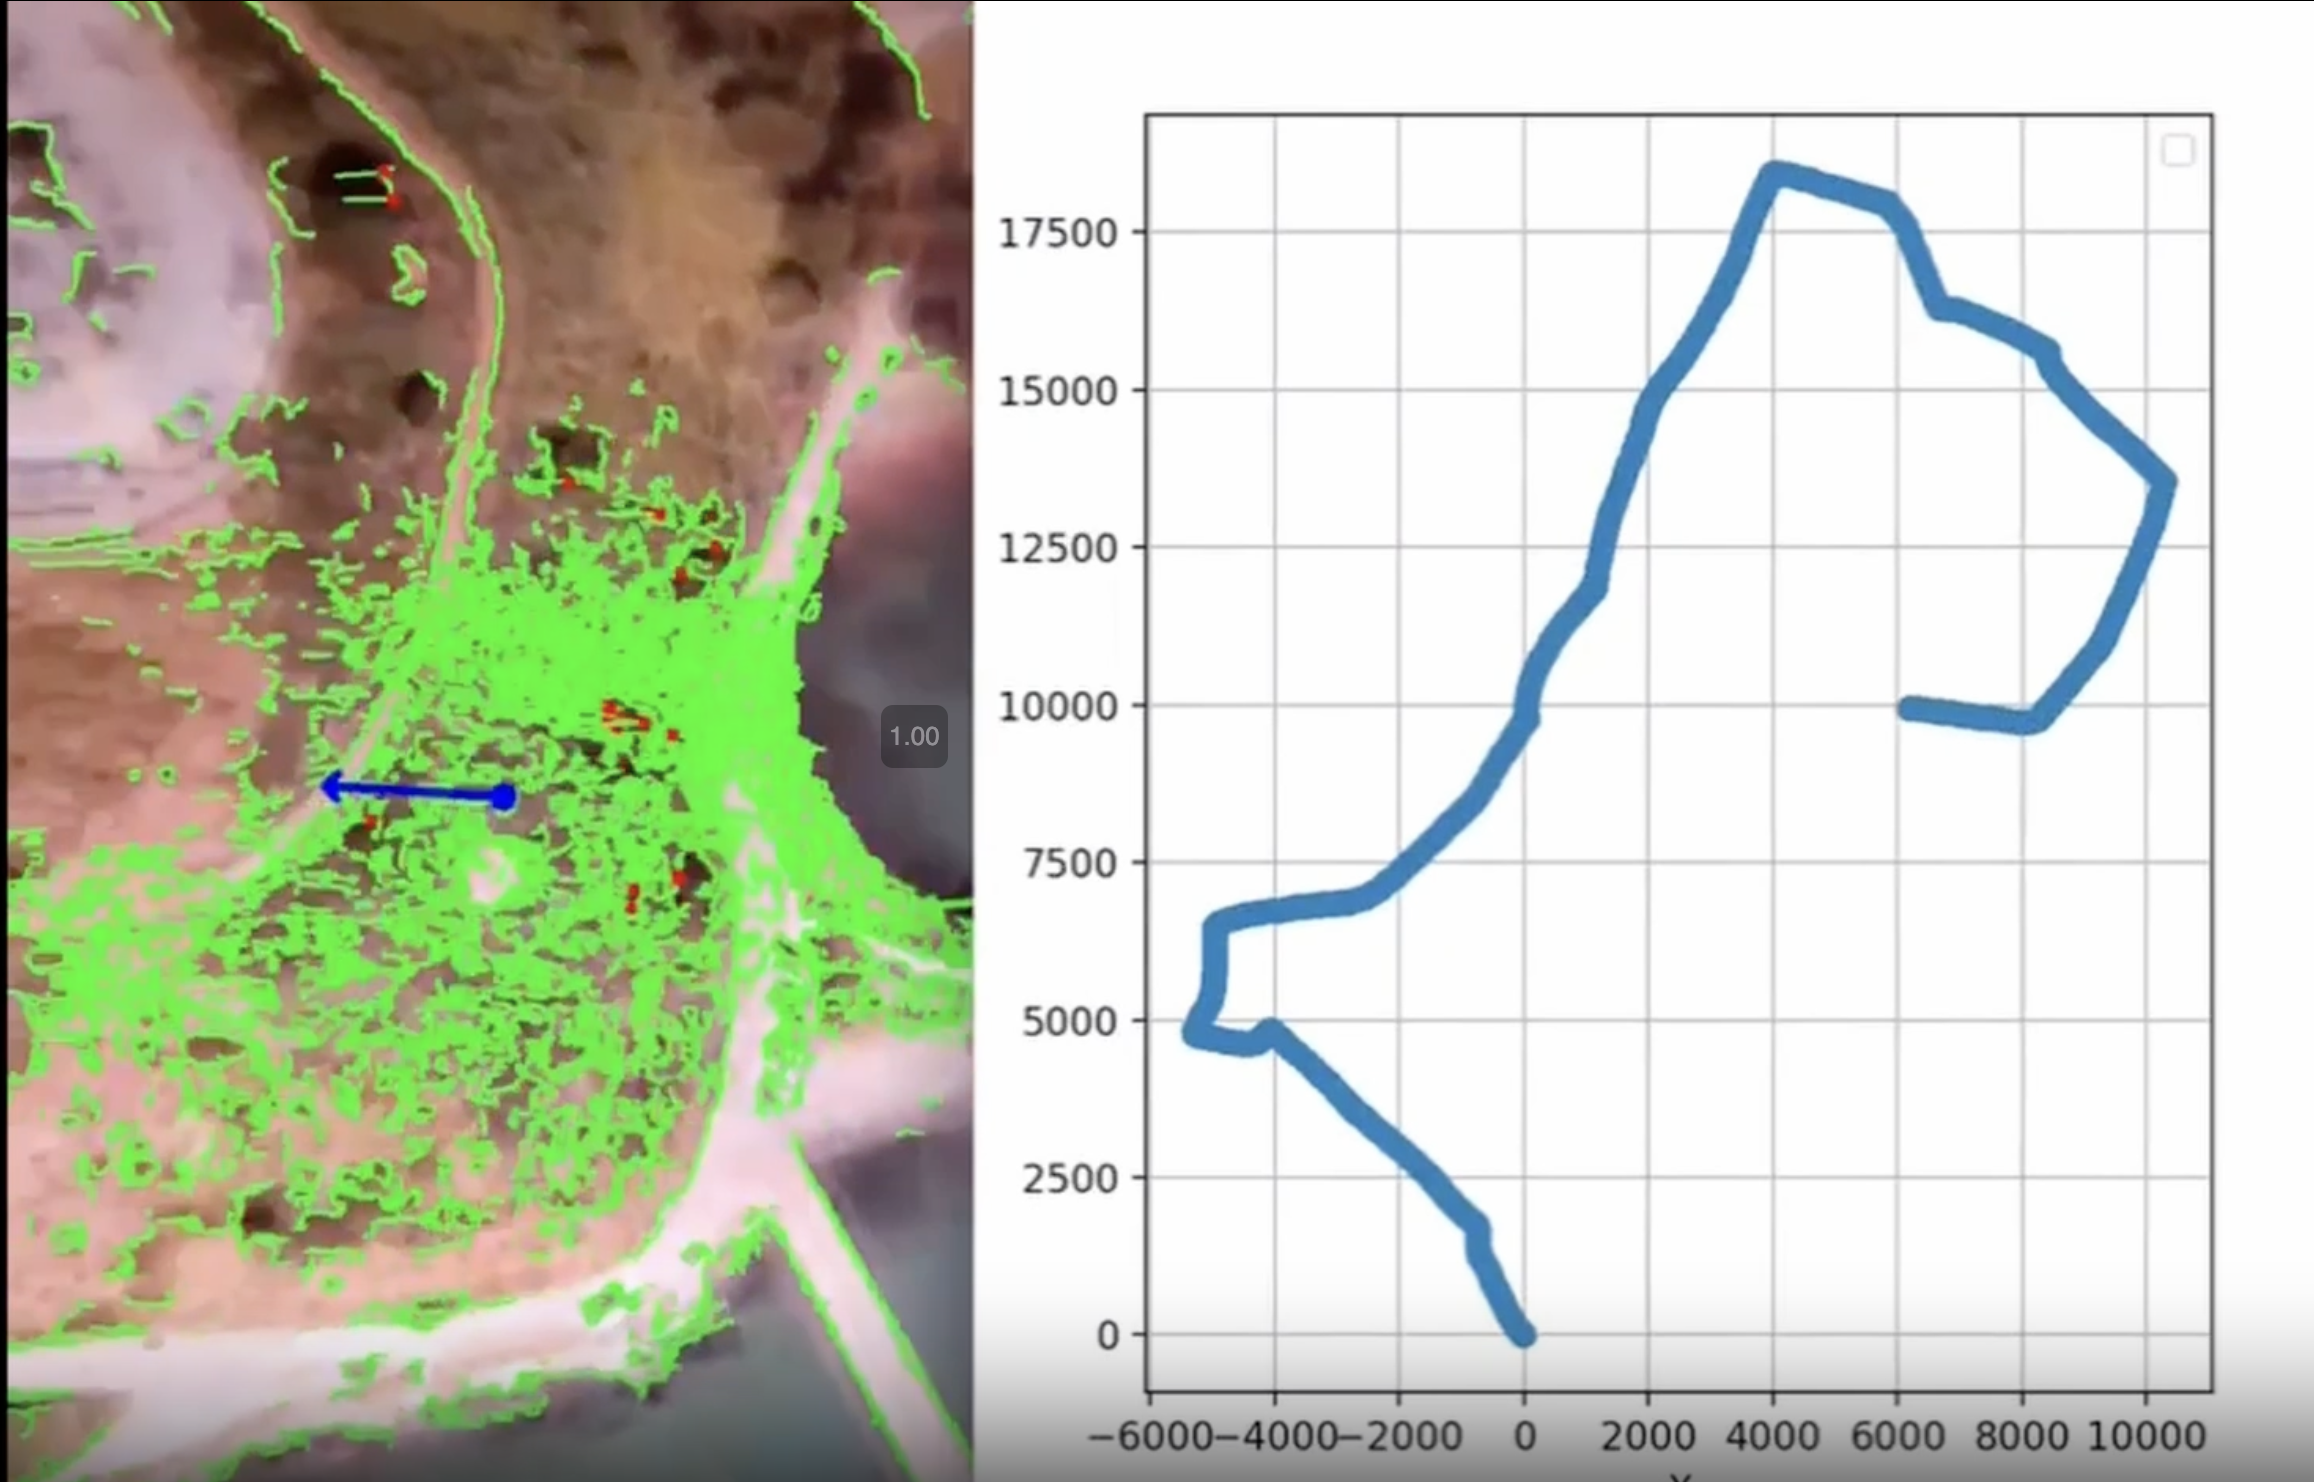Click the trajectory's leftmost tip point
Screen dimensions: 2314x1482
tap(1191, 1034)
